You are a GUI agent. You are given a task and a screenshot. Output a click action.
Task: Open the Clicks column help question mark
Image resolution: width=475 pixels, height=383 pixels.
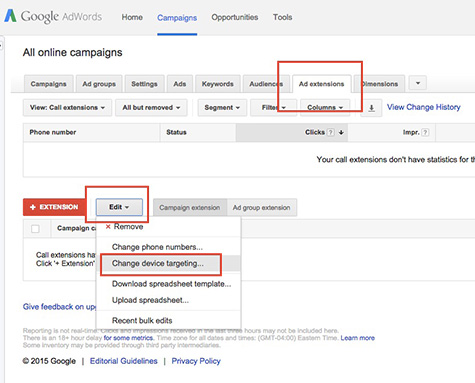pos(330,132)
